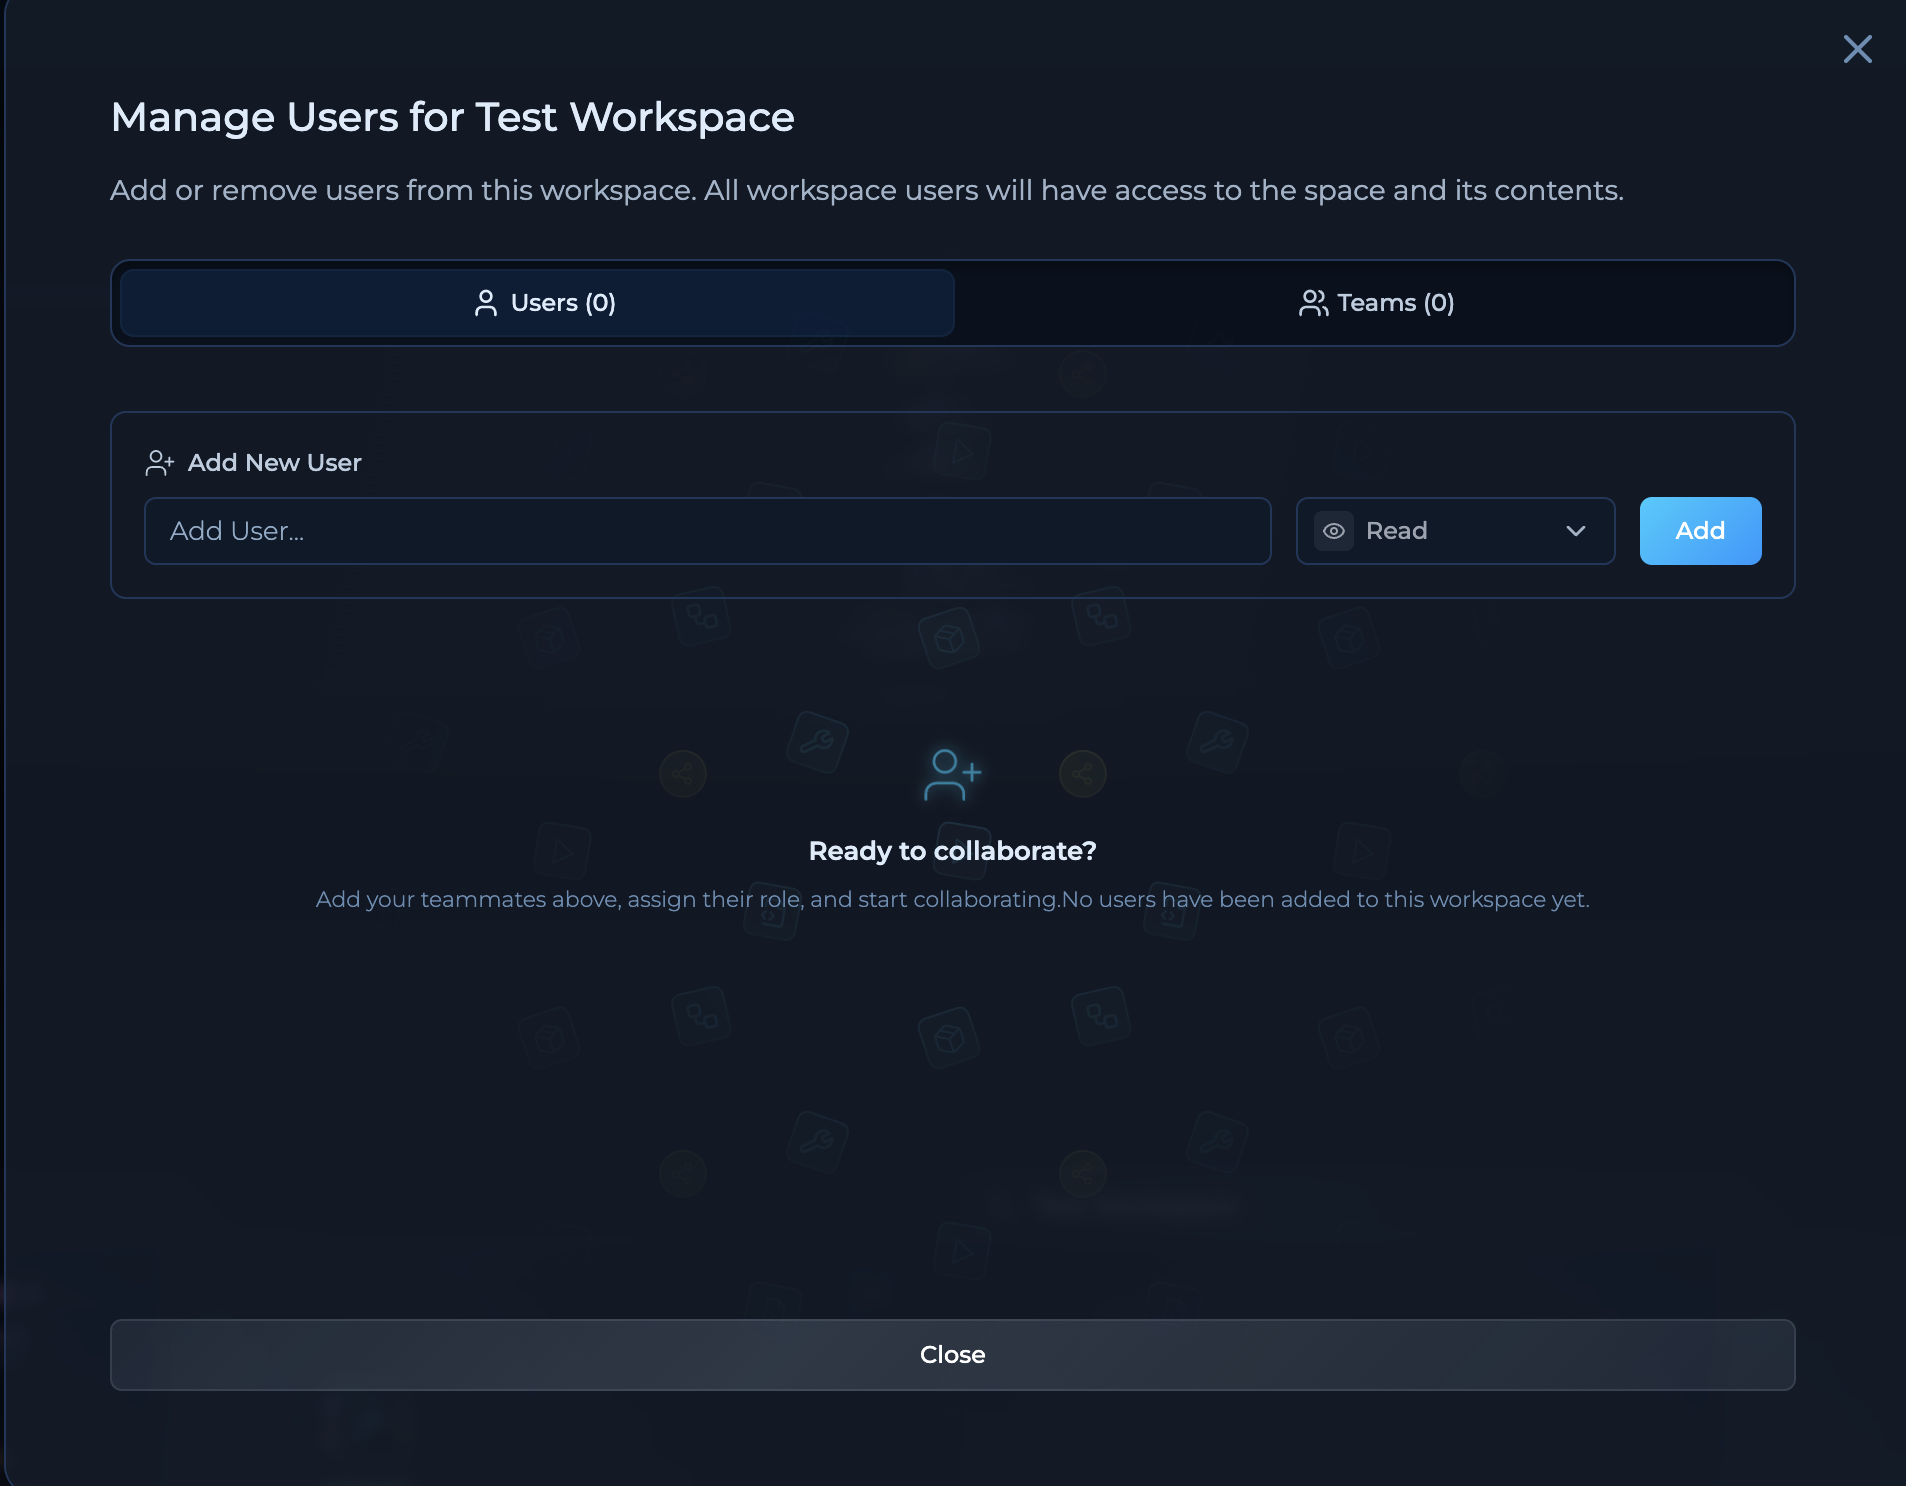
Task: Click the user silhouette icon beside Users
Action: coord(486,303)
